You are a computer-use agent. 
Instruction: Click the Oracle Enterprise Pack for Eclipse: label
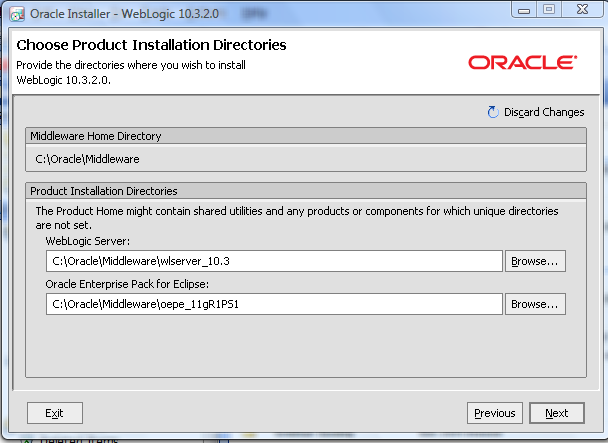pyautogui.click(x=127, y=284)
